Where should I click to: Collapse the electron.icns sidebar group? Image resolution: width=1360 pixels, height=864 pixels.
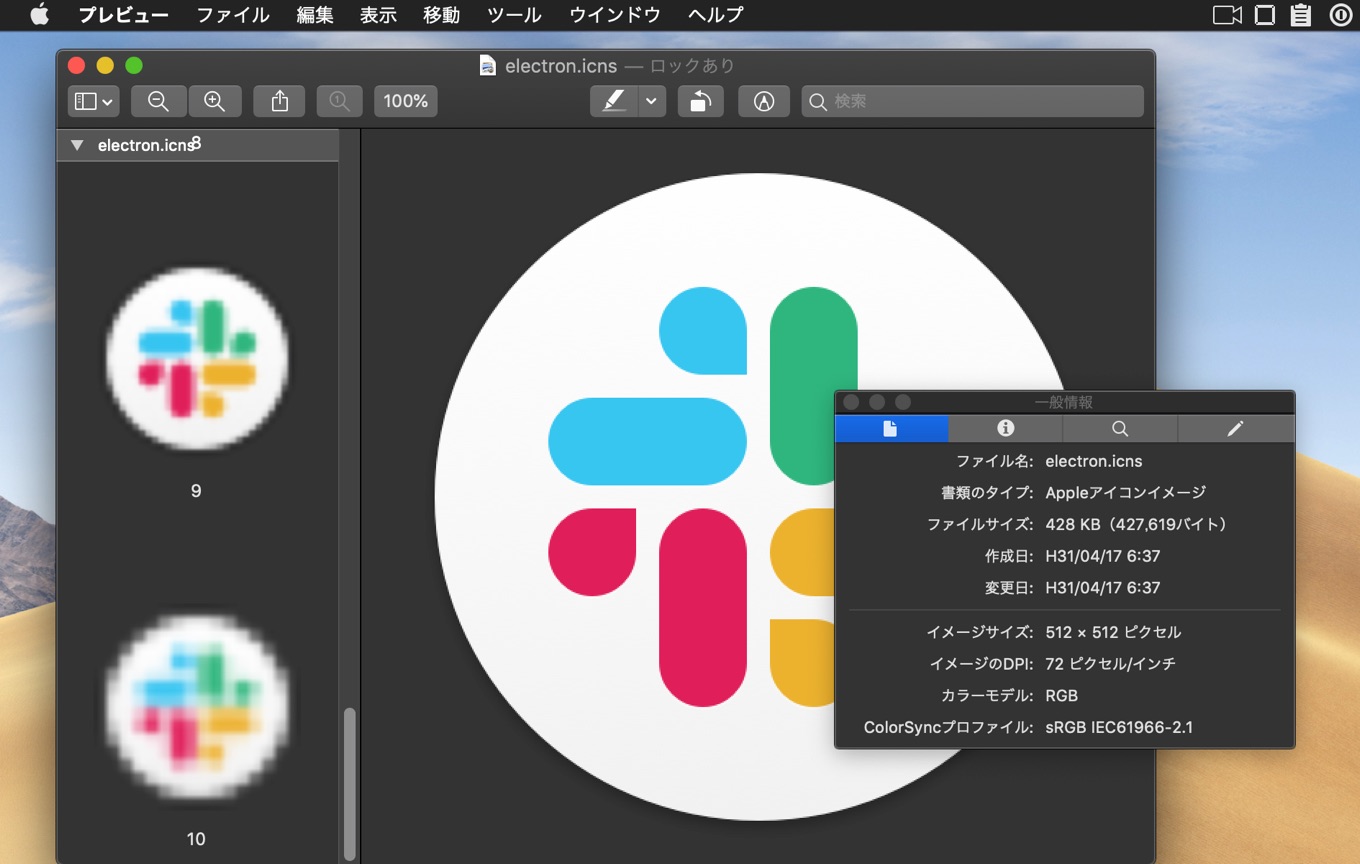[x=77, y=145]
